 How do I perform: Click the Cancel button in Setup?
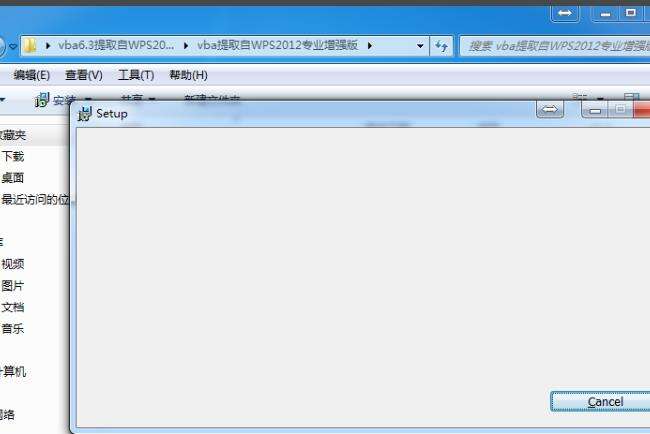601,401
